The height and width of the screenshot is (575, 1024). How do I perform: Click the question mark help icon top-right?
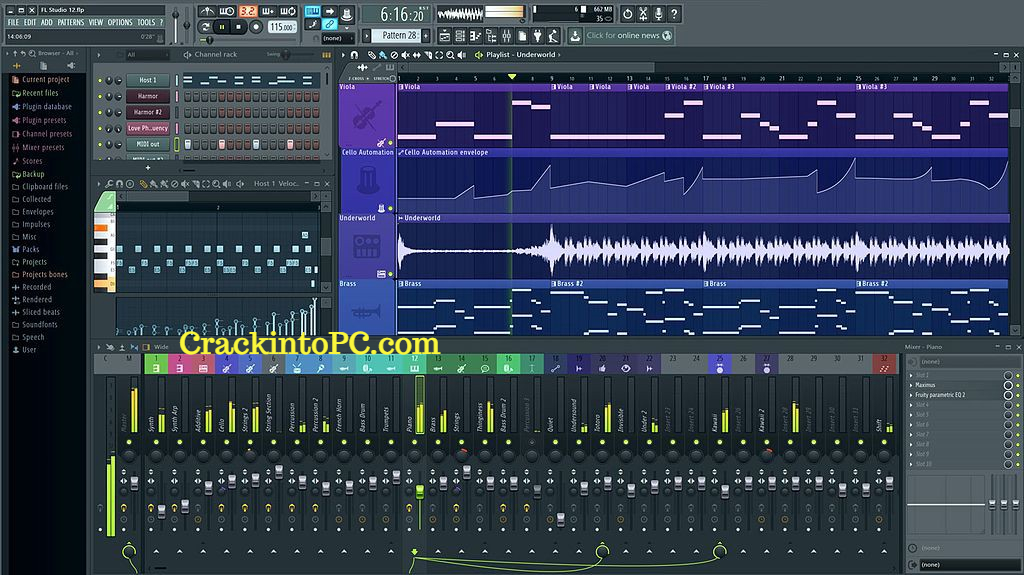tap(675, 13)
